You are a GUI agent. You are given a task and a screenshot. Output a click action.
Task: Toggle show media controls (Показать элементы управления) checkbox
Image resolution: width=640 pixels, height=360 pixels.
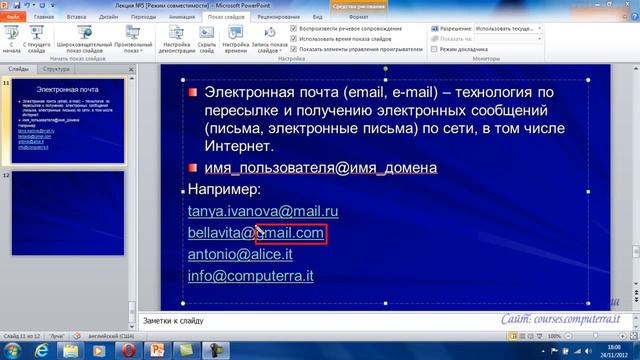point(293,49)
